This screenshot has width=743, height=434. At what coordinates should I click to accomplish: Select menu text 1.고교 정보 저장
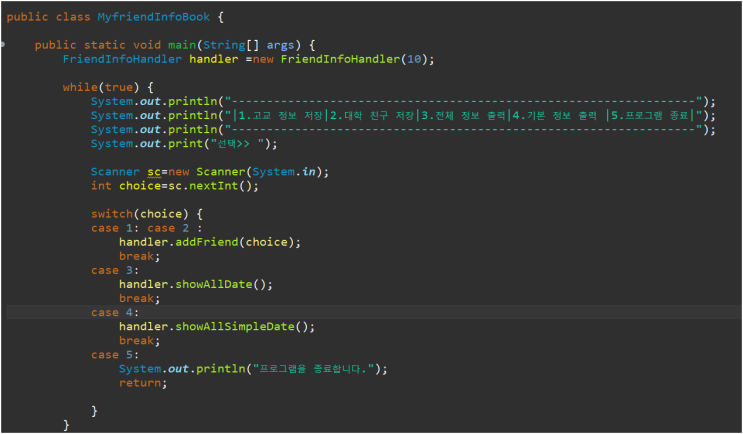tap(281, 116)
